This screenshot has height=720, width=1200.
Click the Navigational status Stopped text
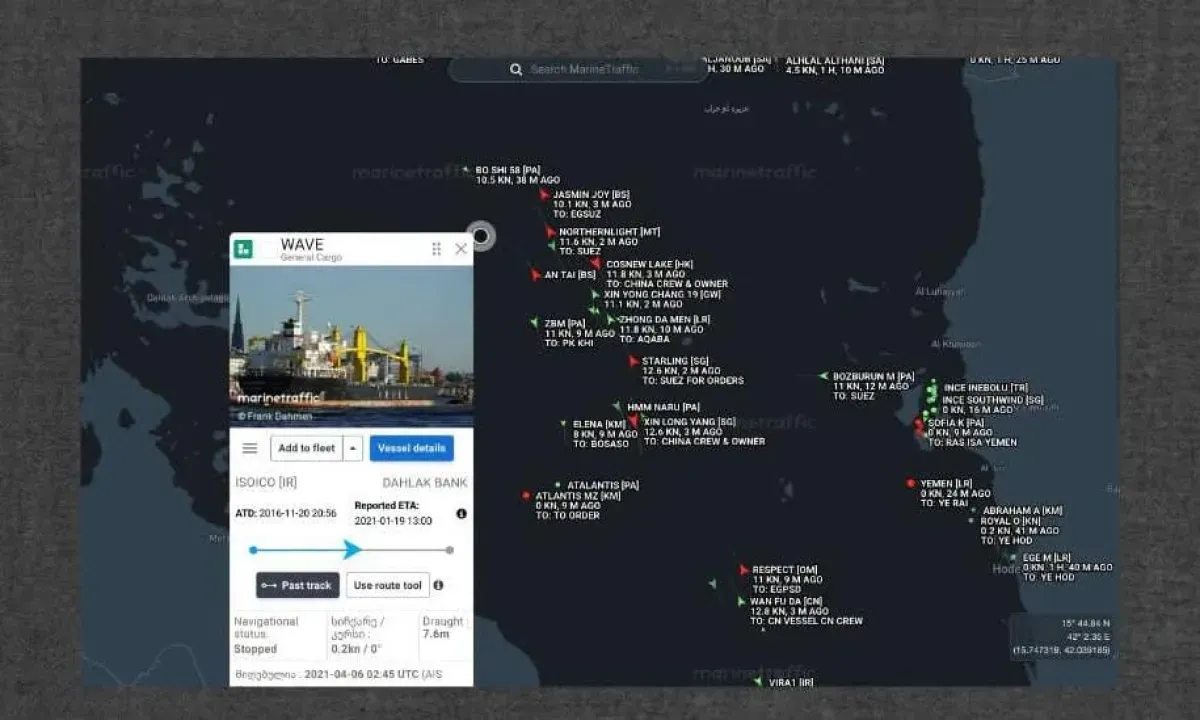[255, 649]
